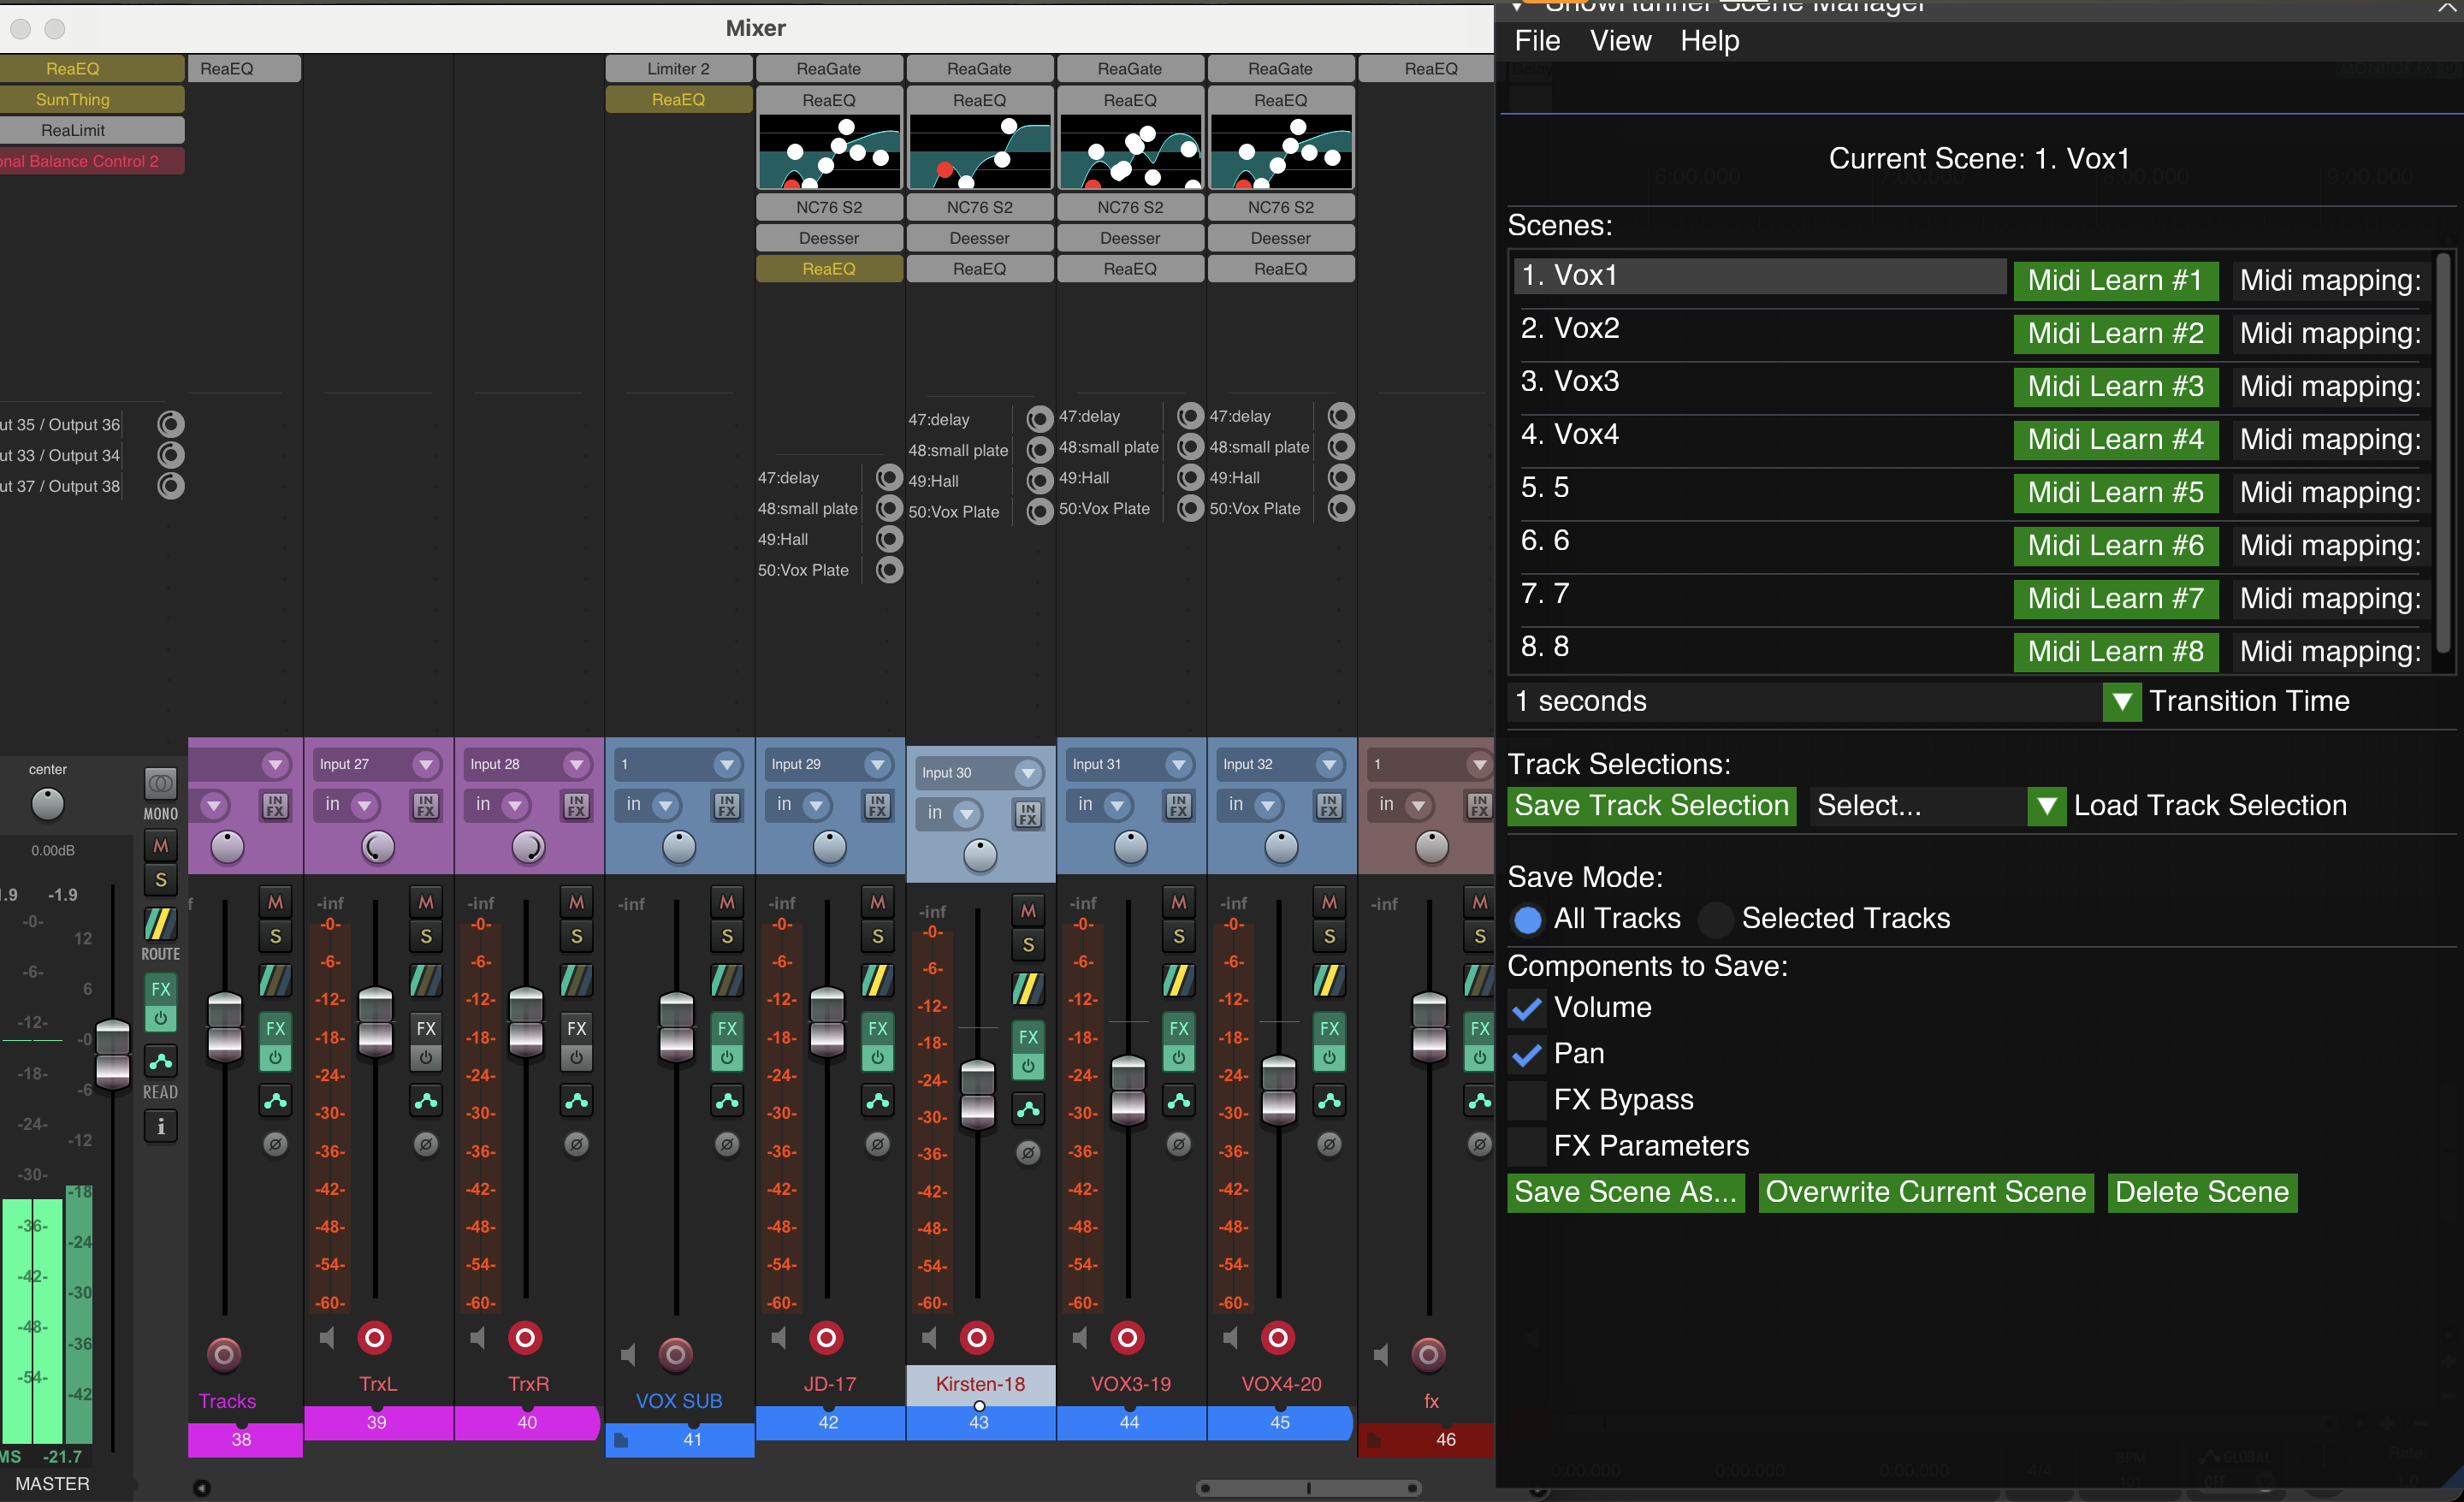Open the FX chain on VOX3-19
The image size is (2464, 1502).
tap(1179, 1028)
